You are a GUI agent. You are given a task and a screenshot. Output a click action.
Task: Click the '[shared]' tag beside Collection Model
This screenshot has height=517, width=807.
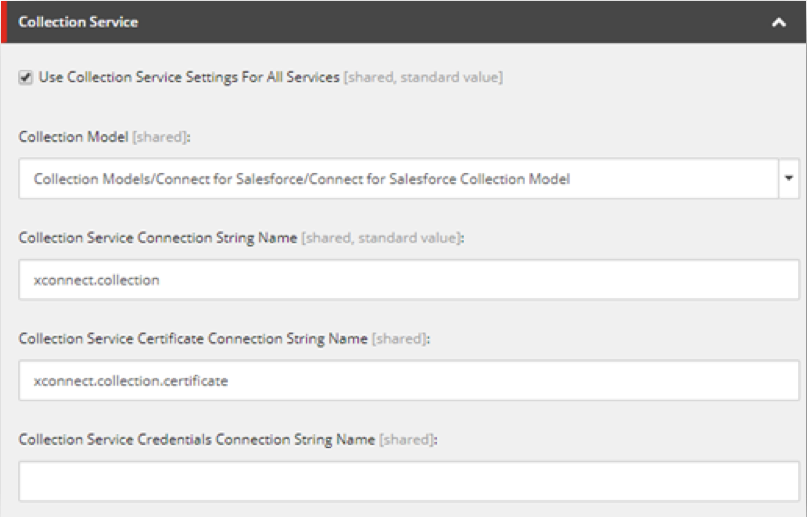tap(161, 138)
